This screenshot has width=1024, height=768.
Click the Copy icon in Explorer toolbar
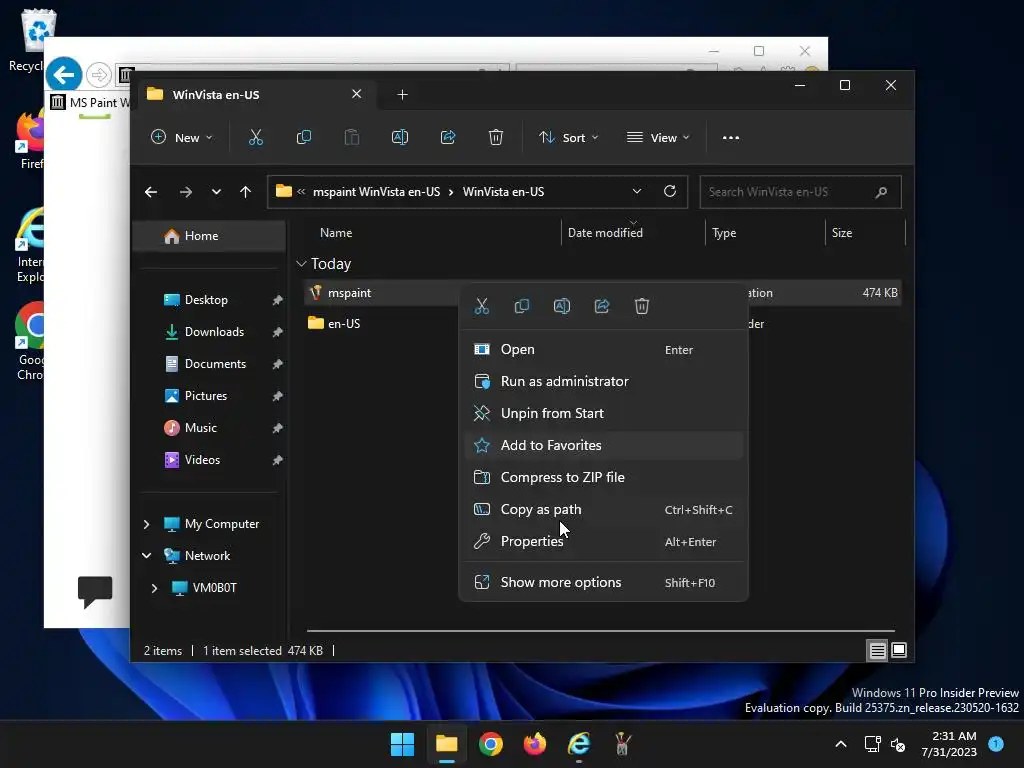304,137
